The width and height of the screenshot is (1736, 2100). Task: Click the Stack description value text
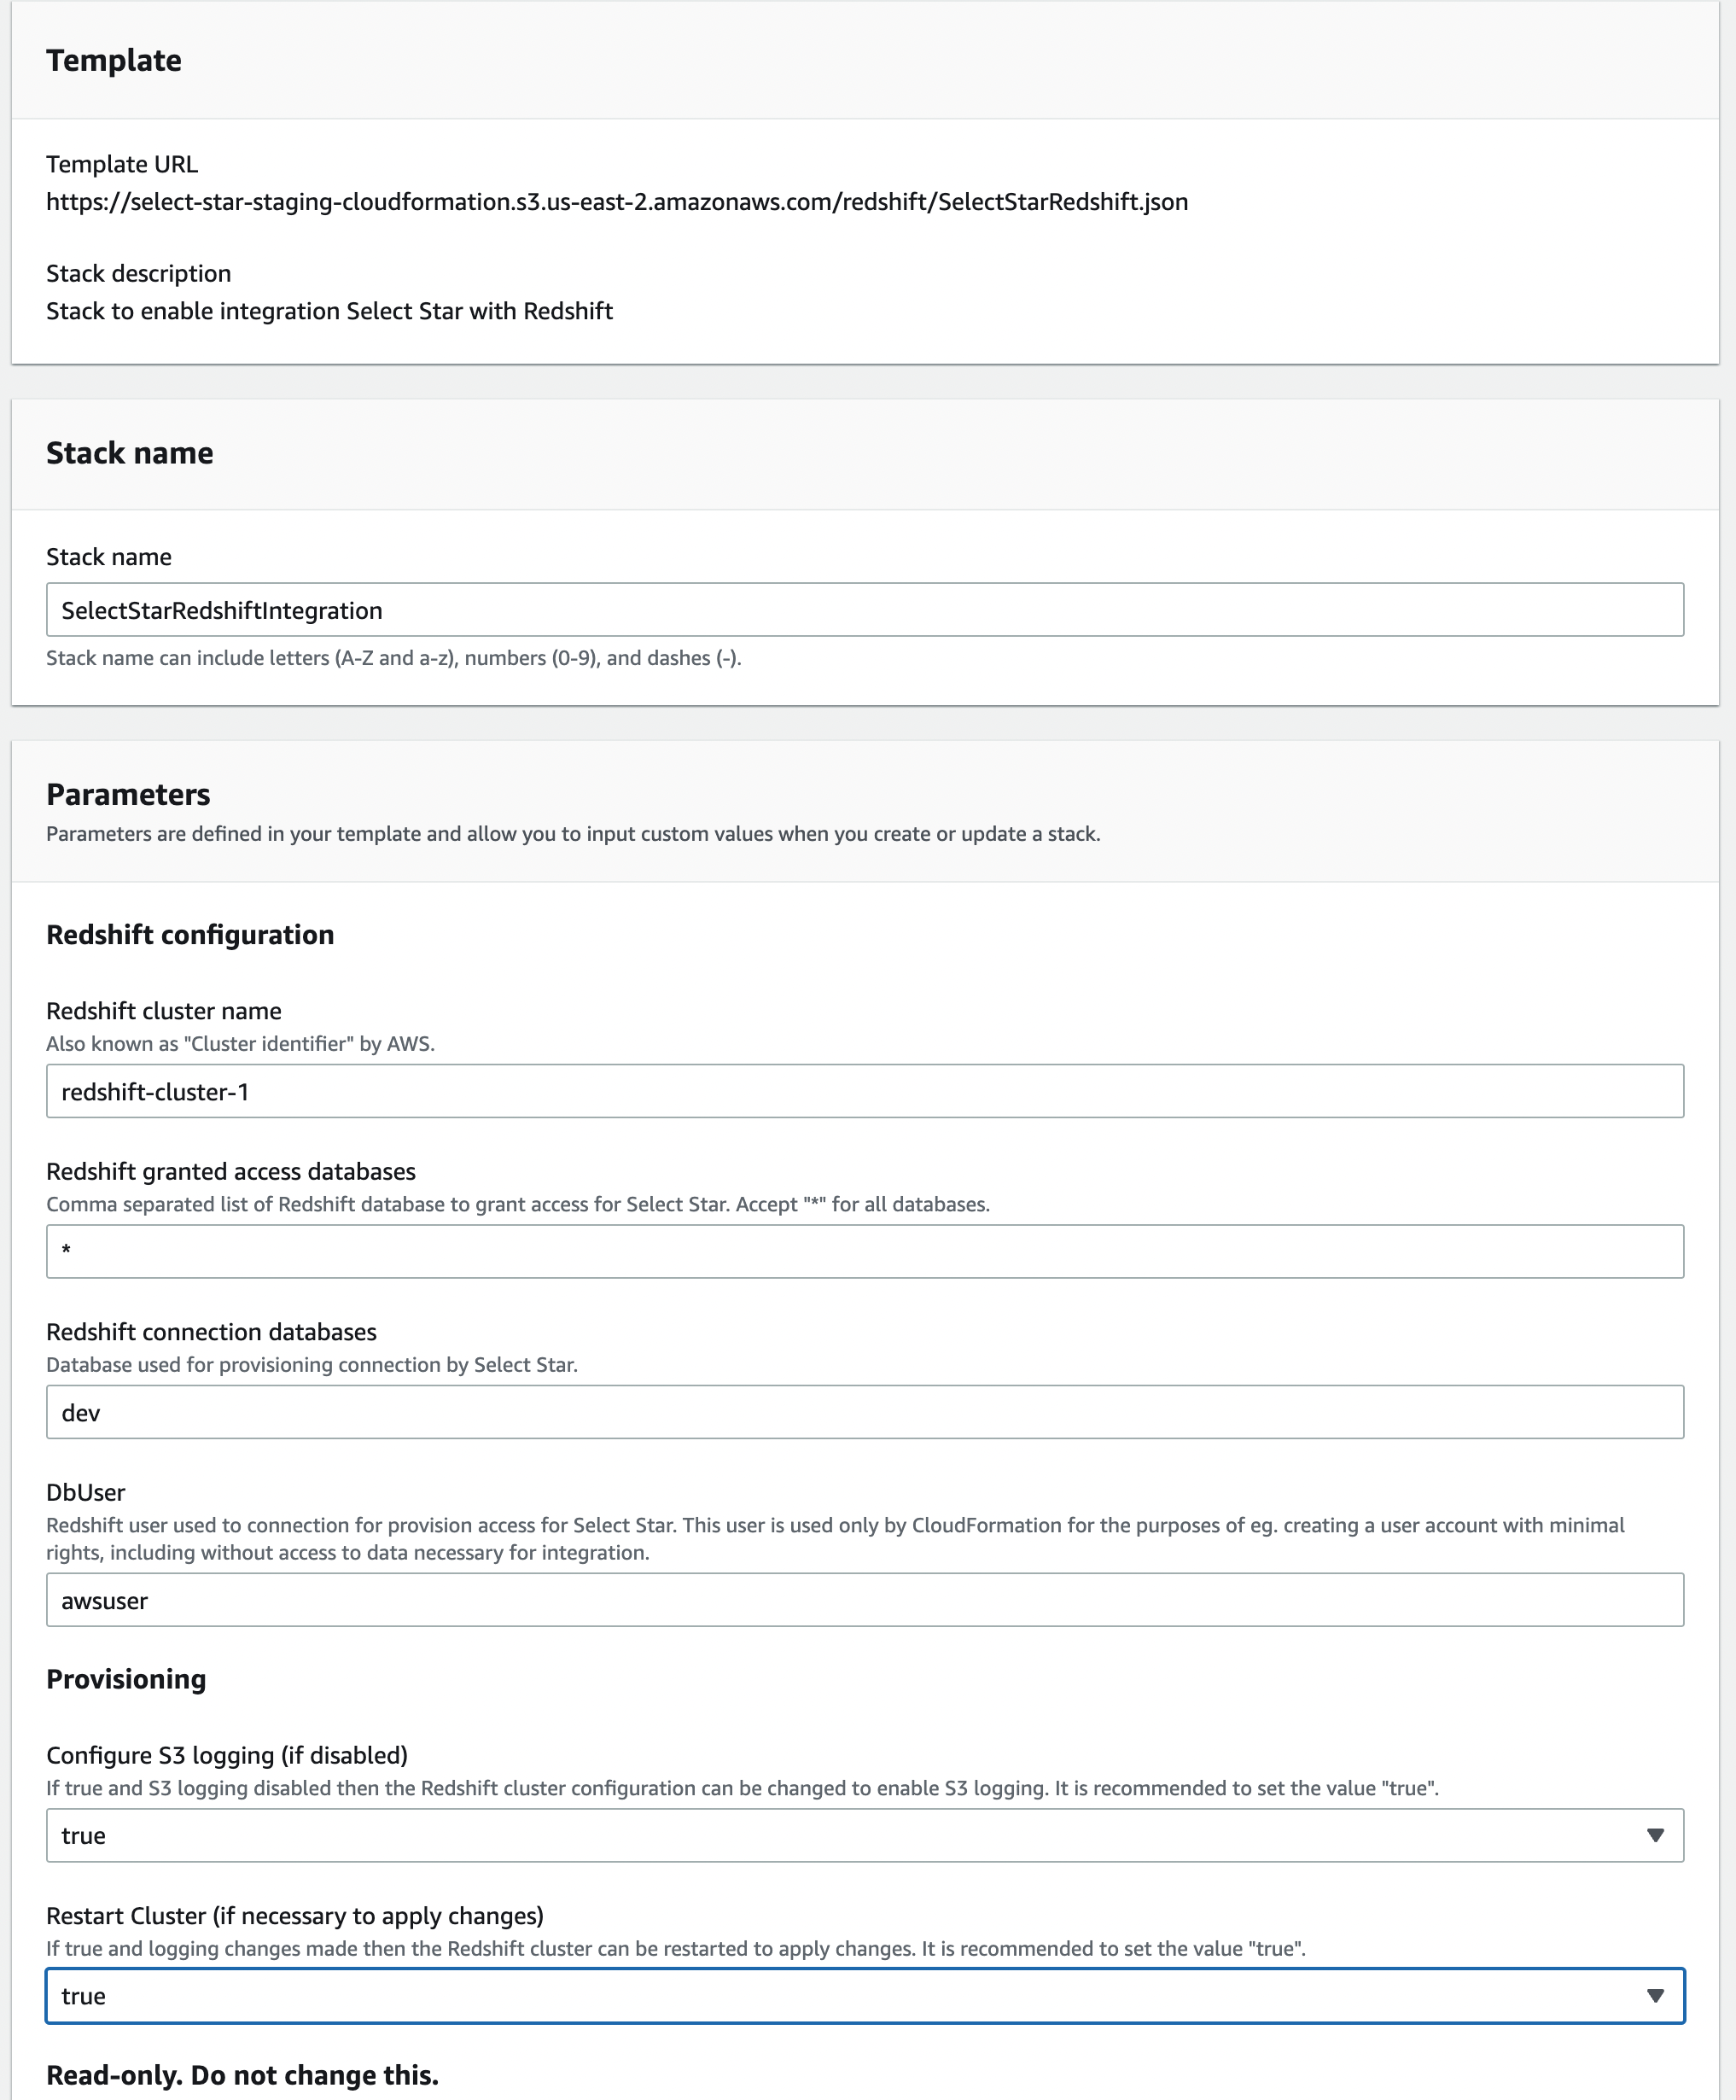[x=329, y=311]
